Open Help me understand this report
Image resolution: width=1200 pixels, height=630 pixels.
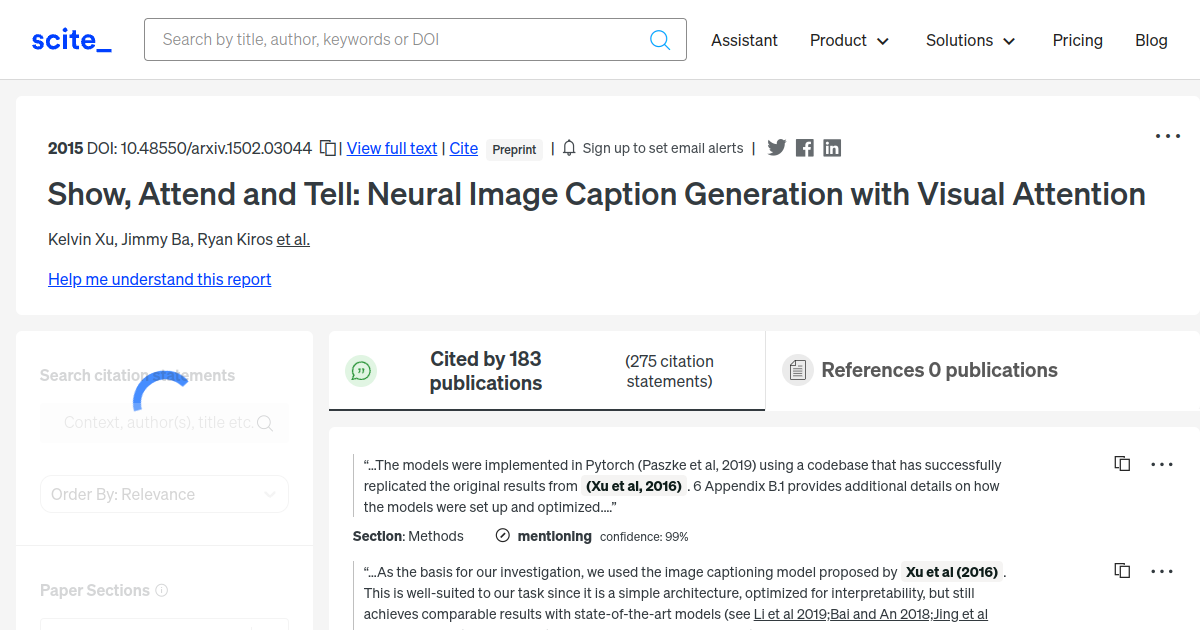(x=159, y=279)
